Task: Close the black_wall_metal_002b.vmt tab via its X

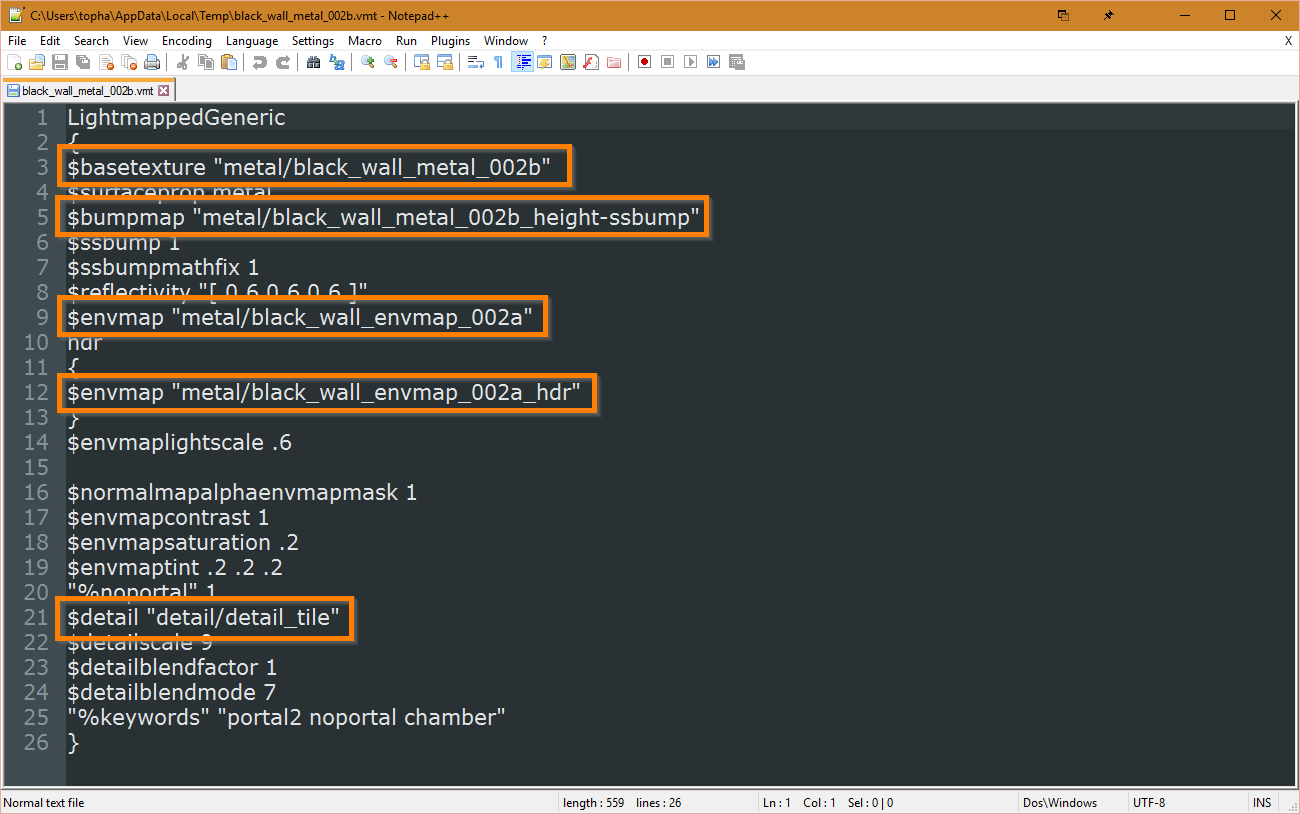Action: pos(164,90)
